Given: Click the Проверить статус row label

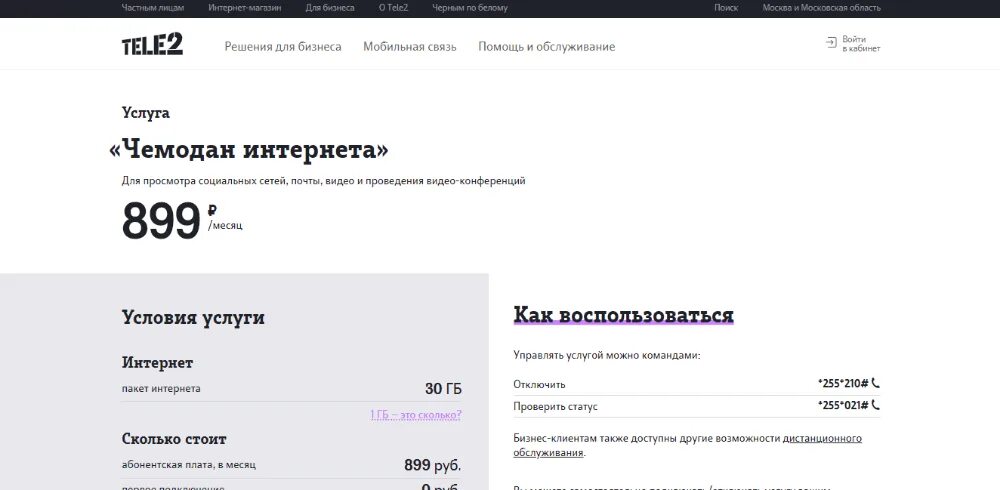Looking at the screenshot, I should pyautogui.click(x=555, y=406).
